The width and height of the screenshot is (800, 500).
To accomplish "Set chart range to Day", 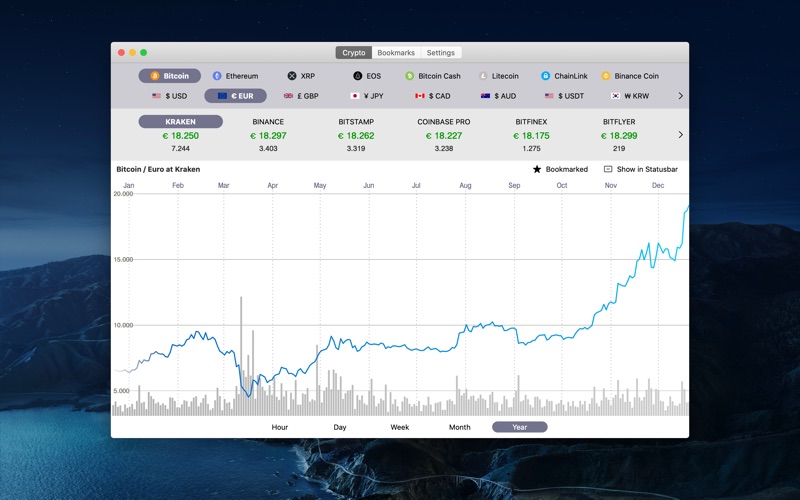I will (x=340, y=427).
